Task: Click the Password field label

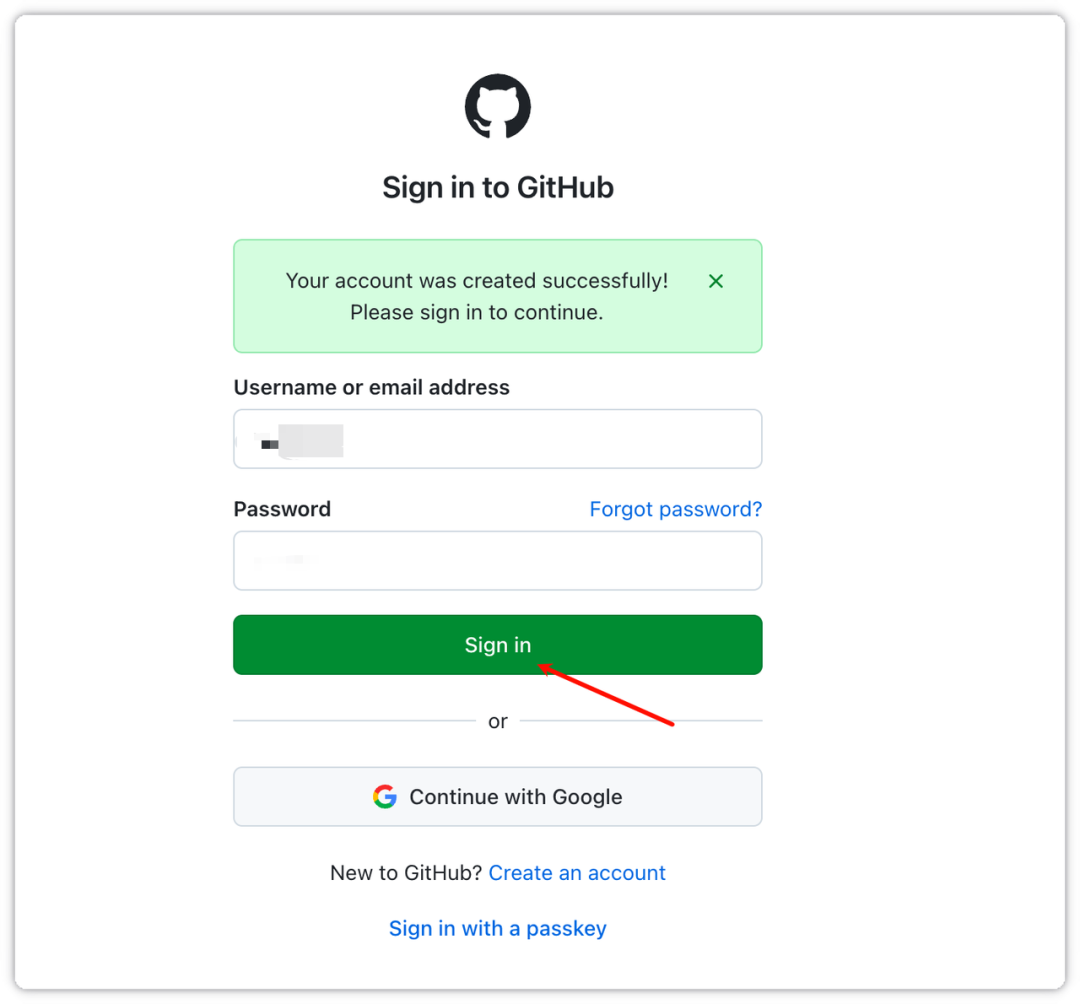Action: tap(282, 509)
